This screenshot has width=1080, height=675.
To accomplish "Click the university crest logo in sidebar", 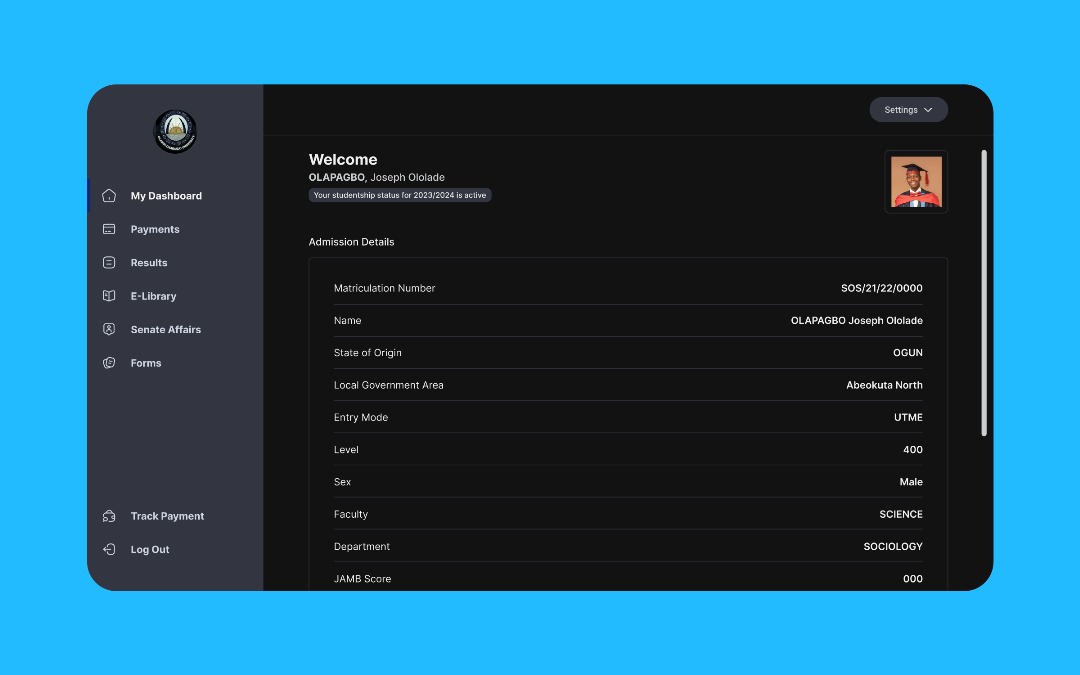I will point(175,131).
